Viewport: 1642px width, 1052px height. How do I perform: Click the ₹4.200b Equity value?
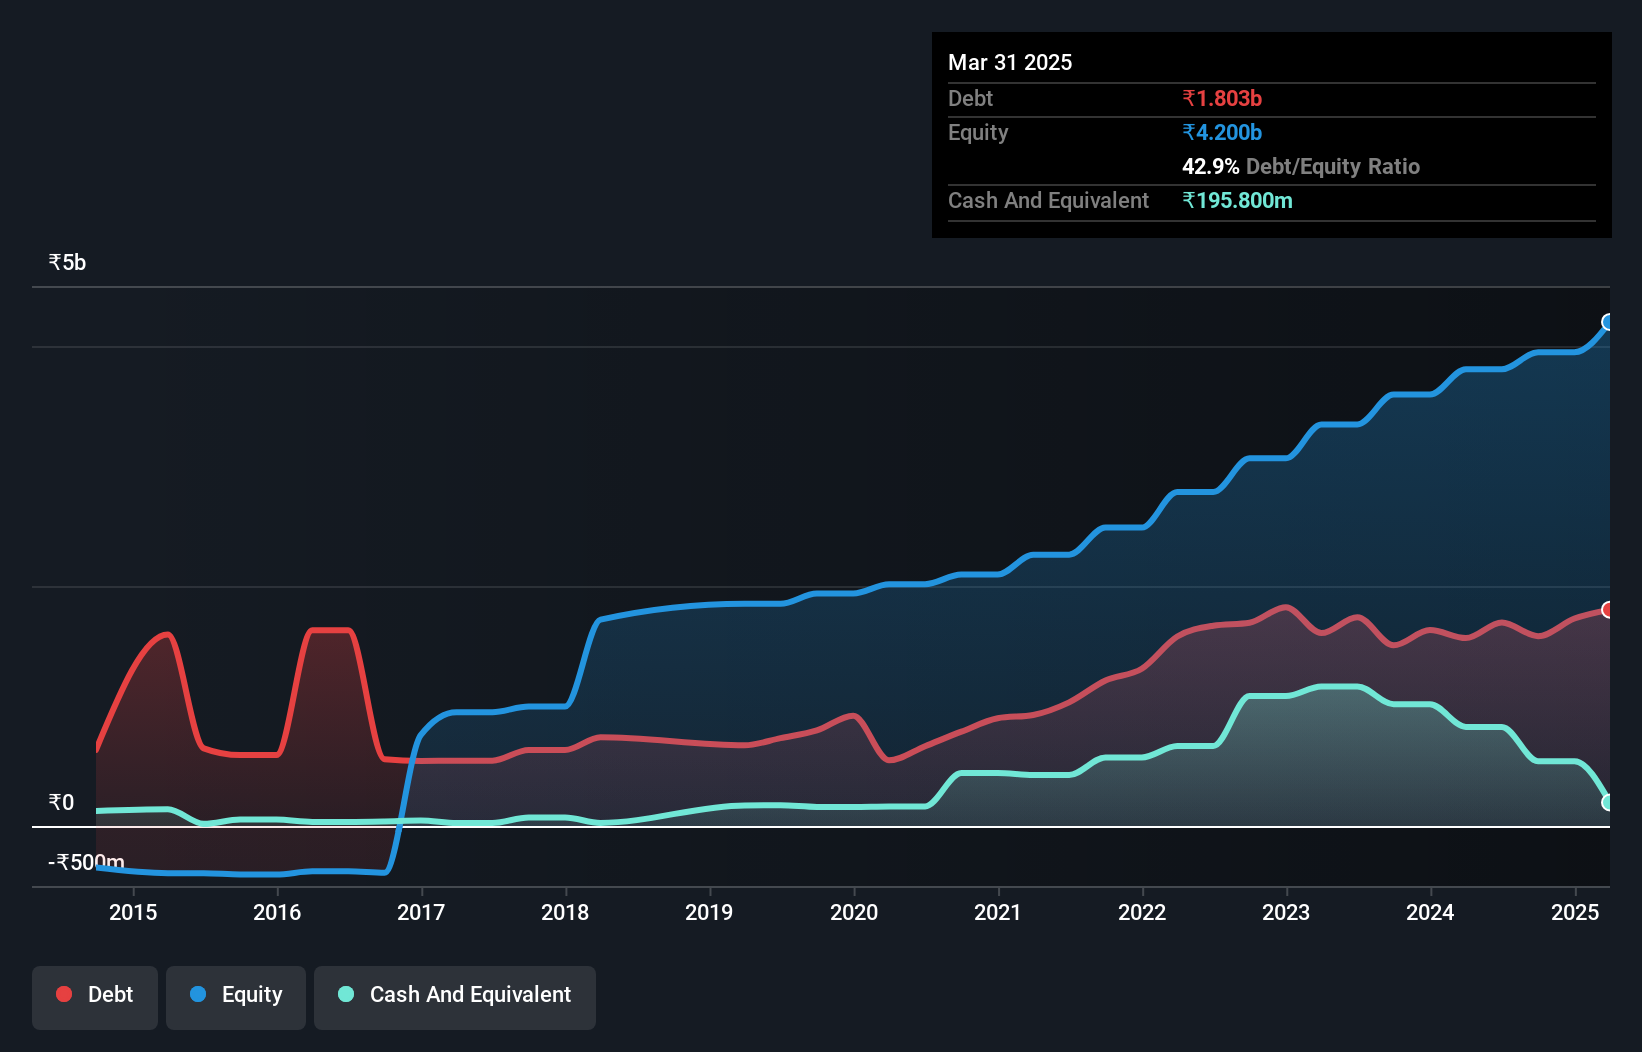[x=1222, y=132]
